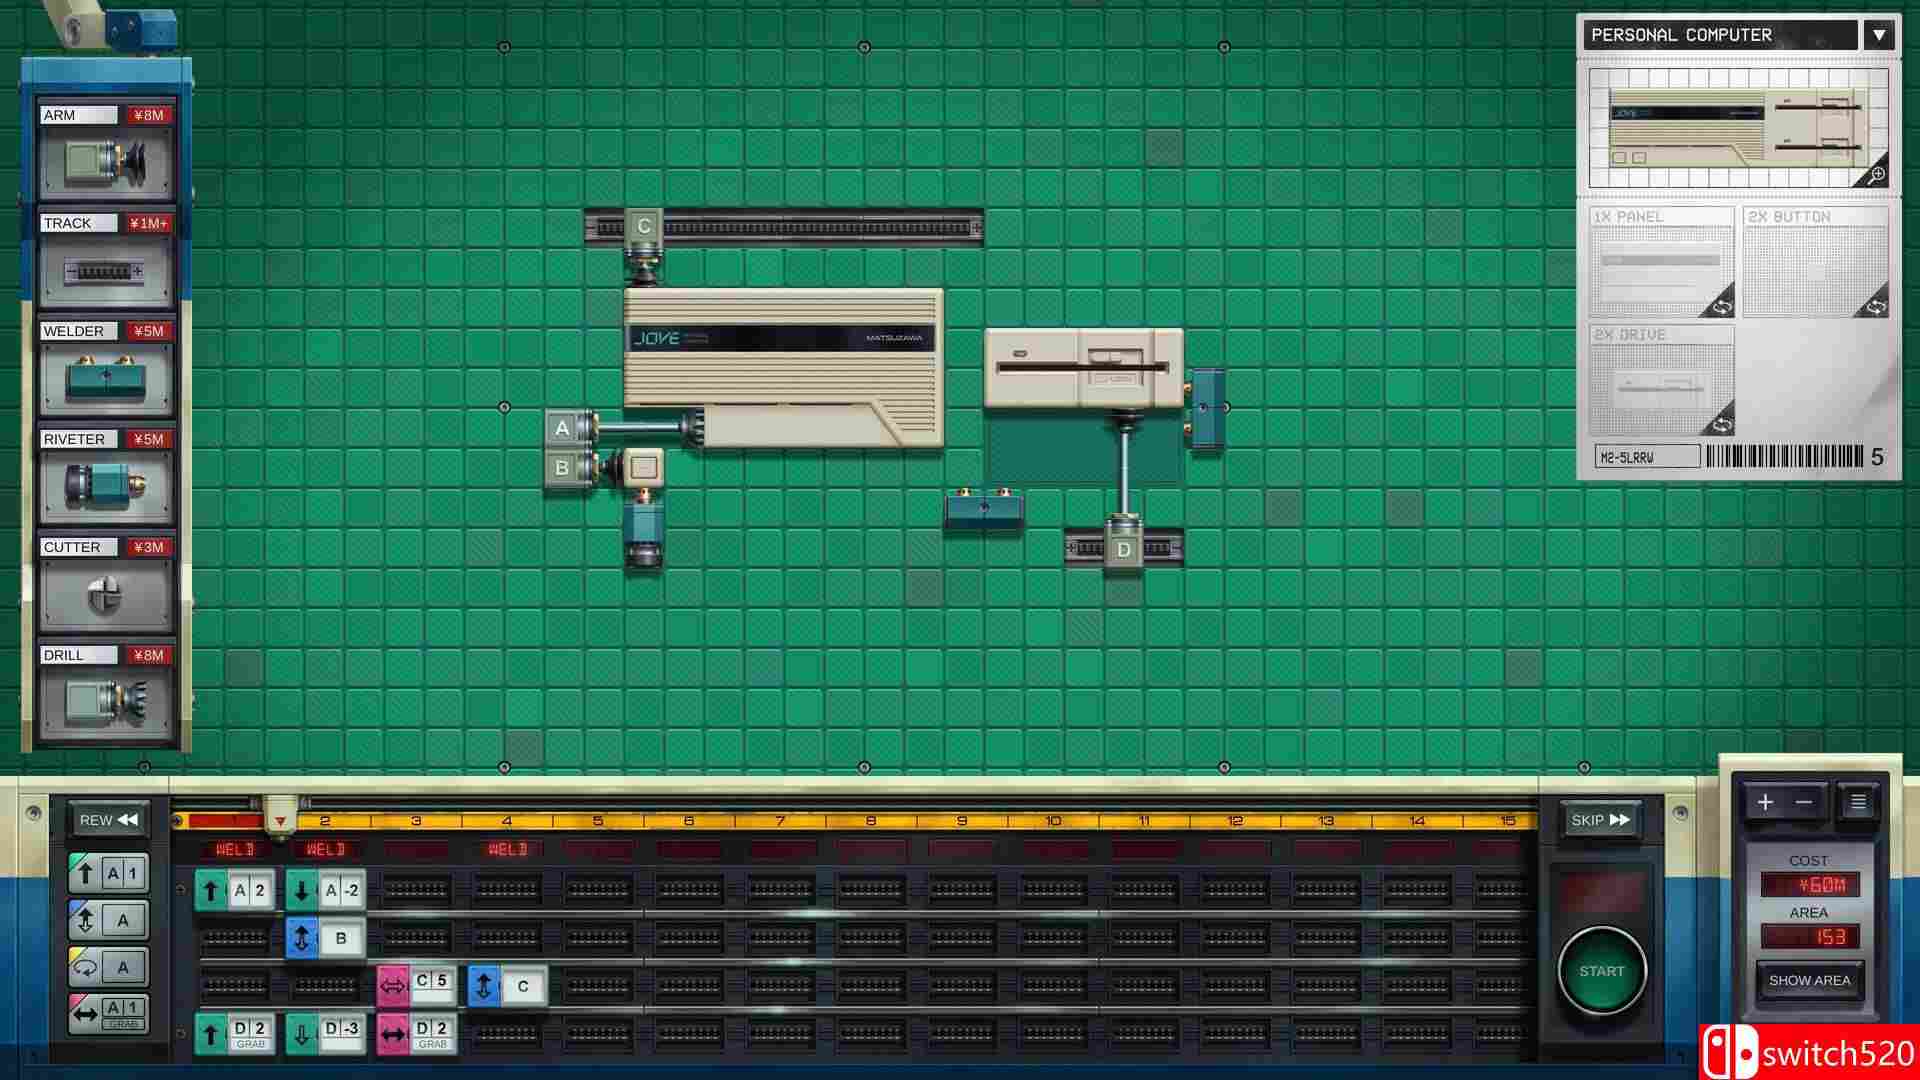This screenshot has width=1920, height=1080.
Task: Pick the Cutter tool
Action: tap(106, 594)
